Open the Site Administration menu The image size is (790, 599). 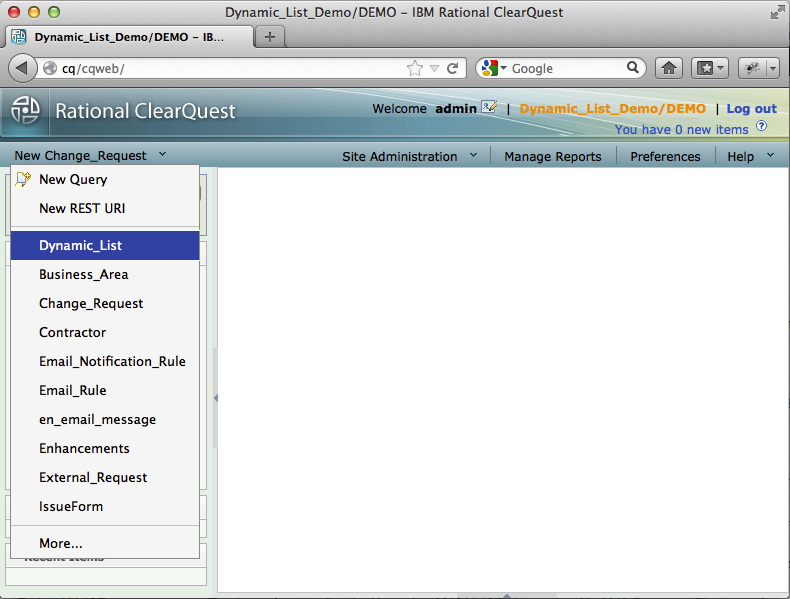click(x=400, y=157)
